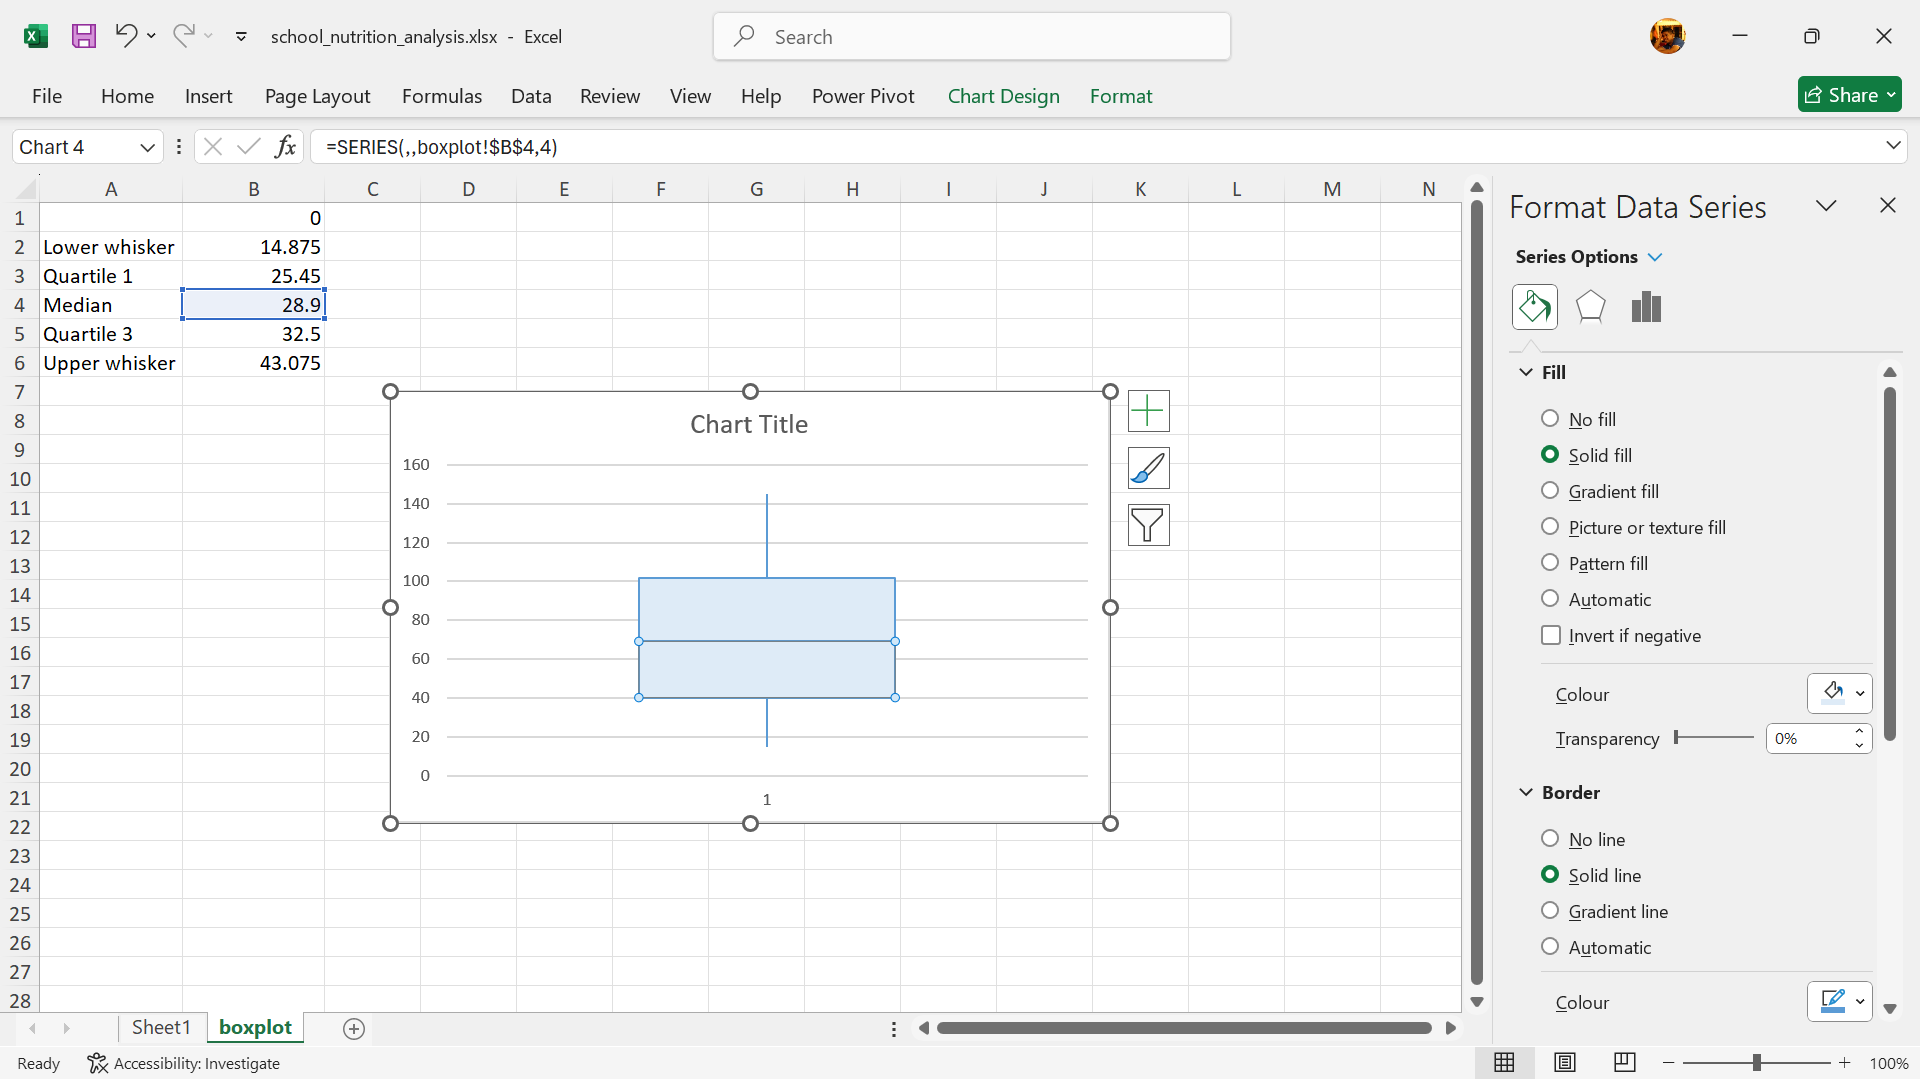Click the horizontal scrollbar
The width and height of the screenshot is (1920, 1080).
point(1184,1028)
